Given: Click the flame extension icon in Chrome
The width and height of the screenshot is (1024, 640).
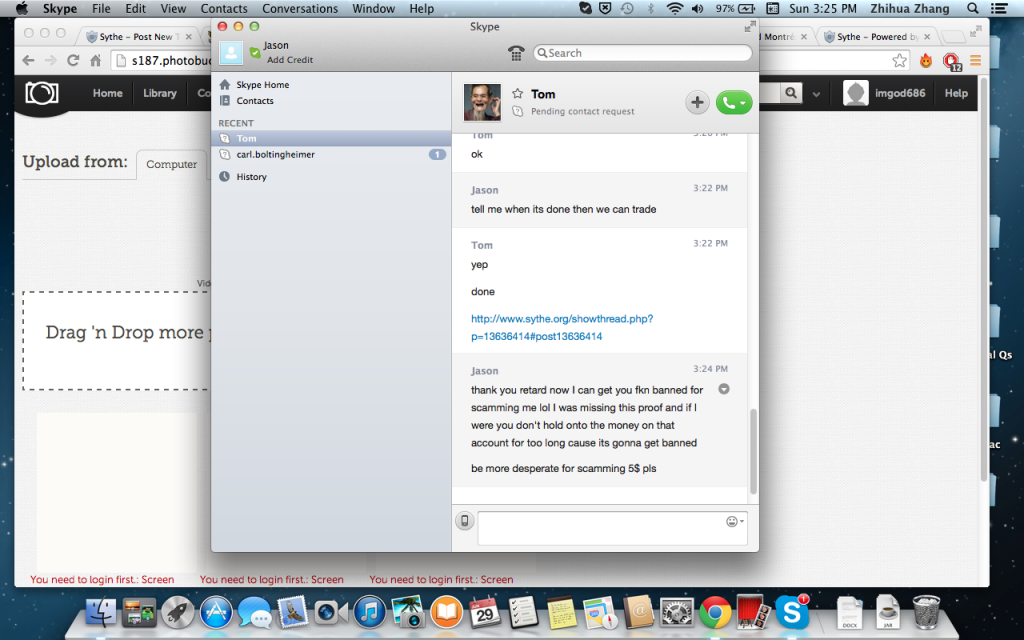Looking at the screenshot, I should pyautogui.click(x=926, y=61).
